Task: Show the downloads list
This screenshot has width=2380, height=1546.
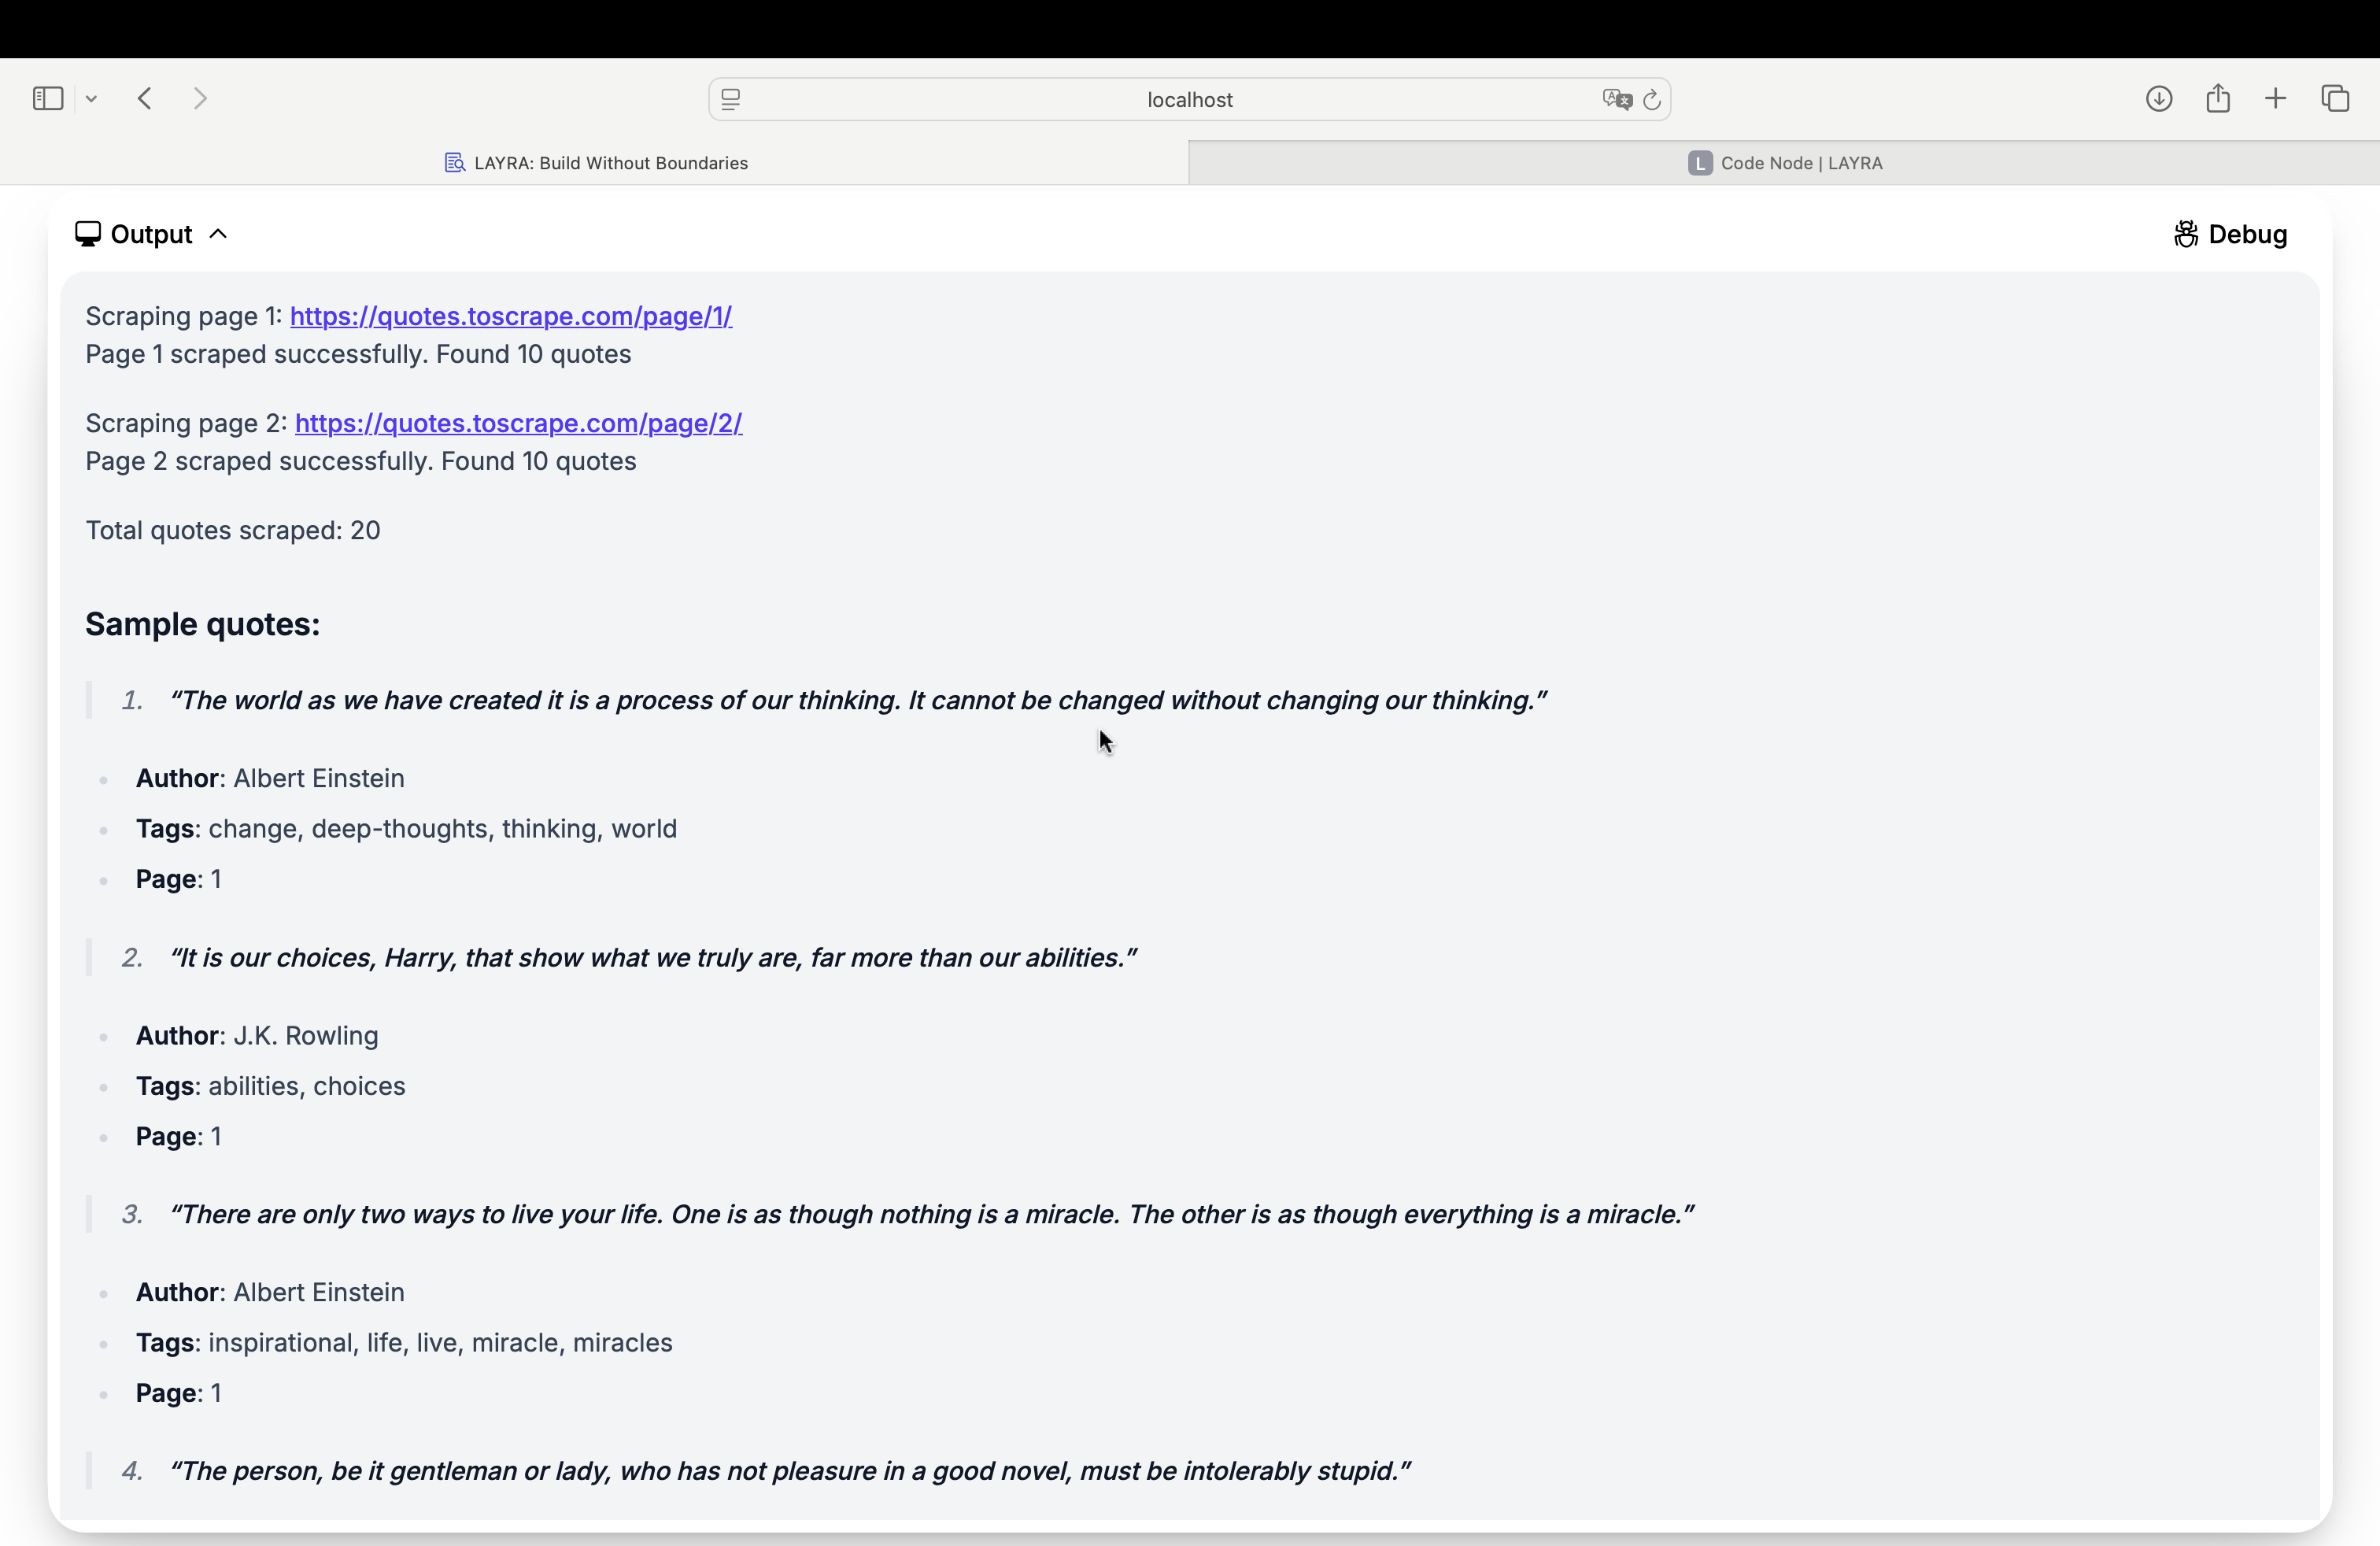Action: pos(2159,98)
